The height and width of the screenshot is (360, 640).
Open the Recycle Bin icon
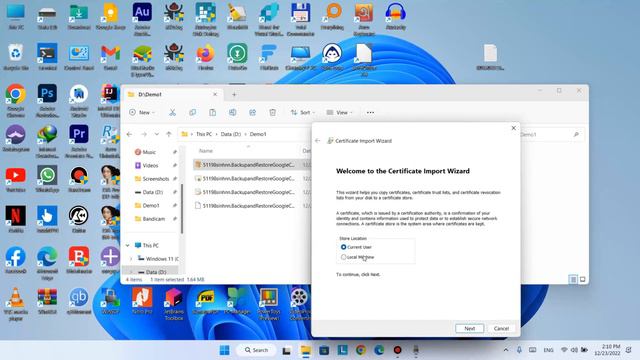pyautogui.click(x=16, y=57)
